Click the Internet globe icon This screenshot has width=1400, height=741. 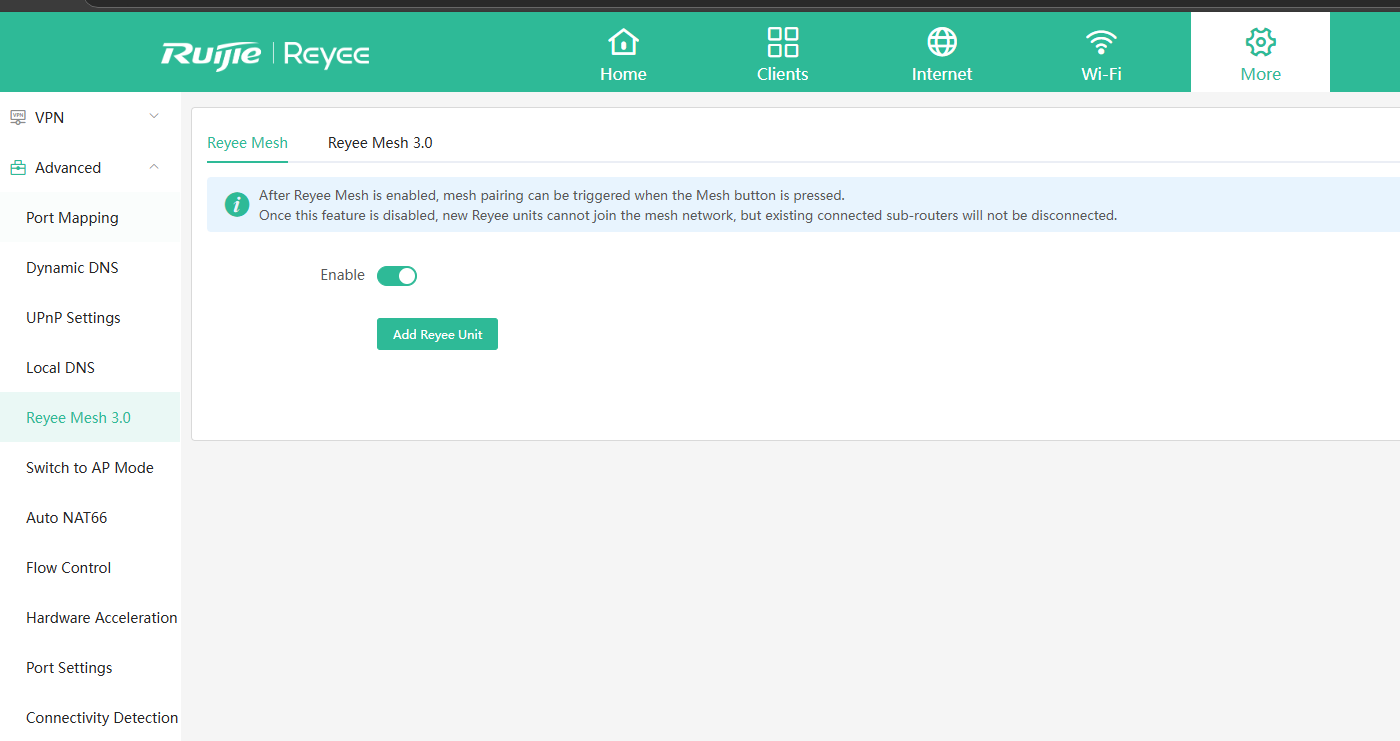(x=942, y=42)
